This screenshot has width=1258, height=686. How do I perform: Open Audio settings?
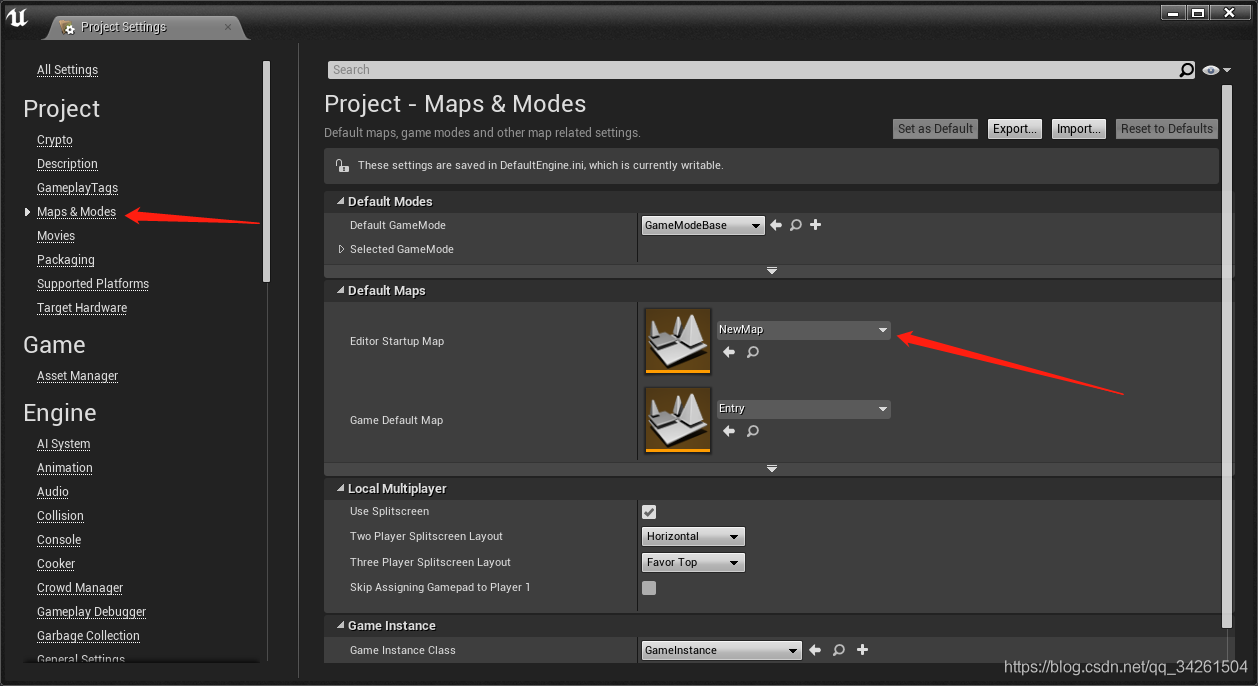coord(53,492)
